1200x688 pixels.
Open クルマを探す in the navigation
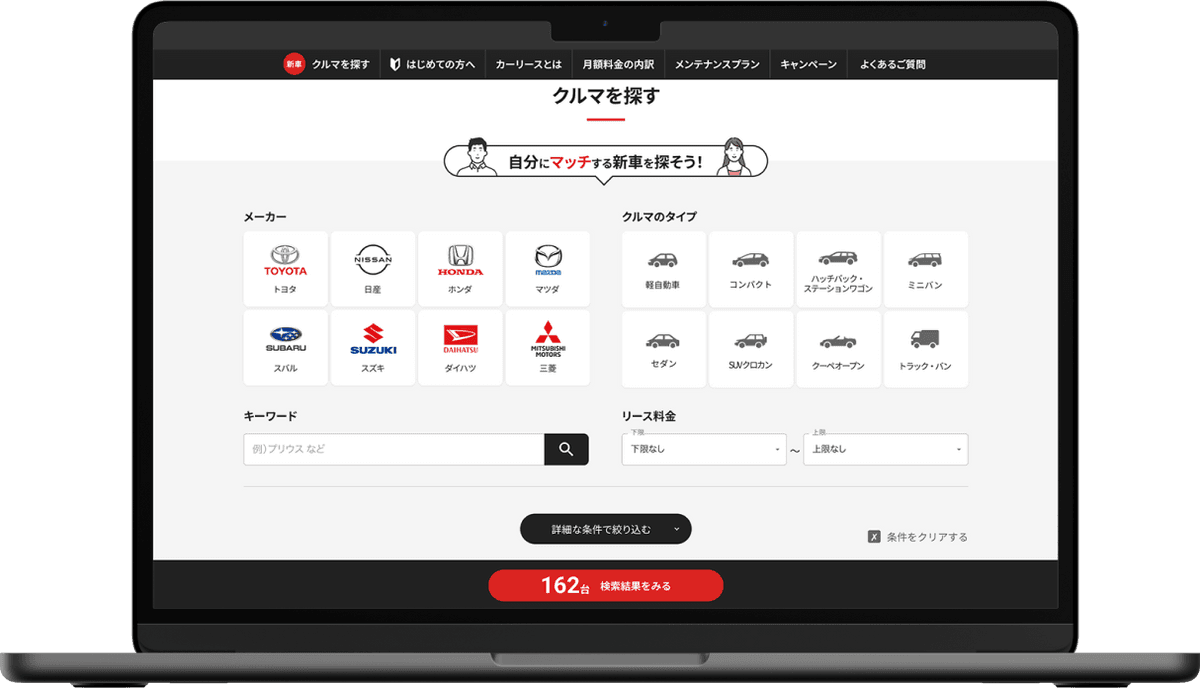pos(341,65)
